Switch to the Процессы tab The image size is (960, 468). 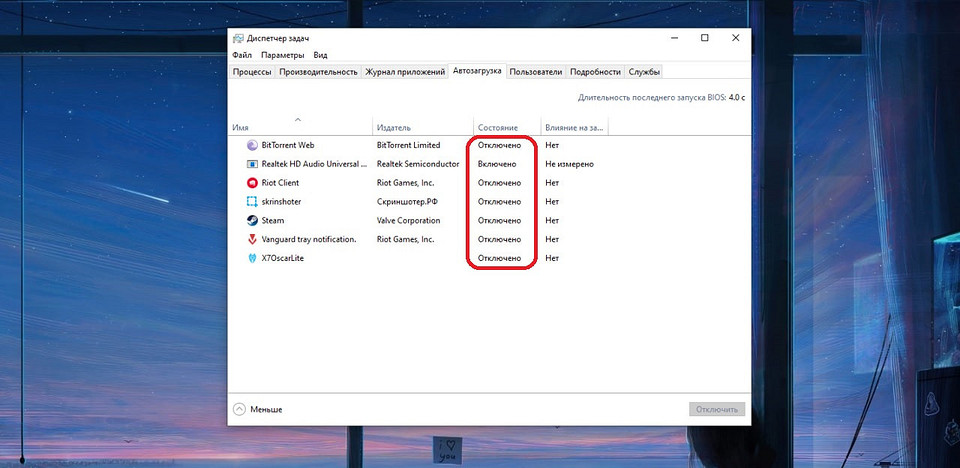point(252,72)
